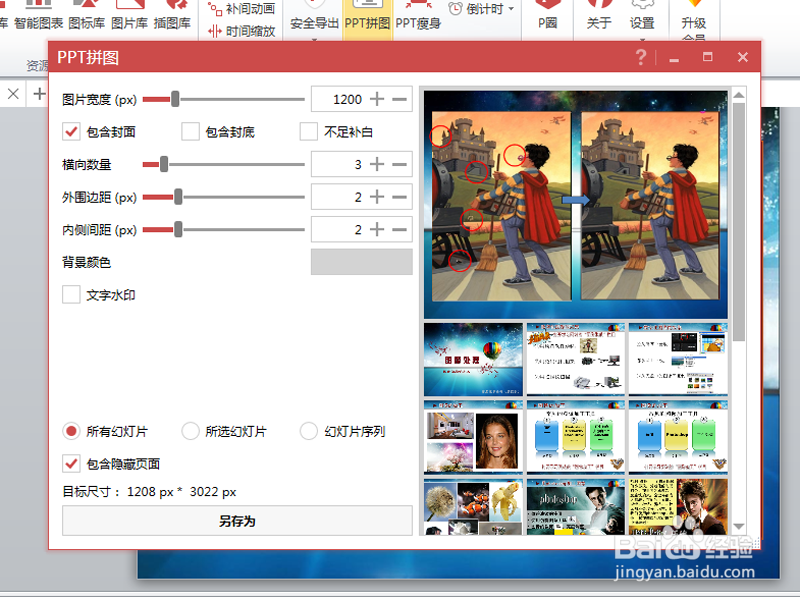Click the preview vertical scrollbar thumb

tap(739, 222)
